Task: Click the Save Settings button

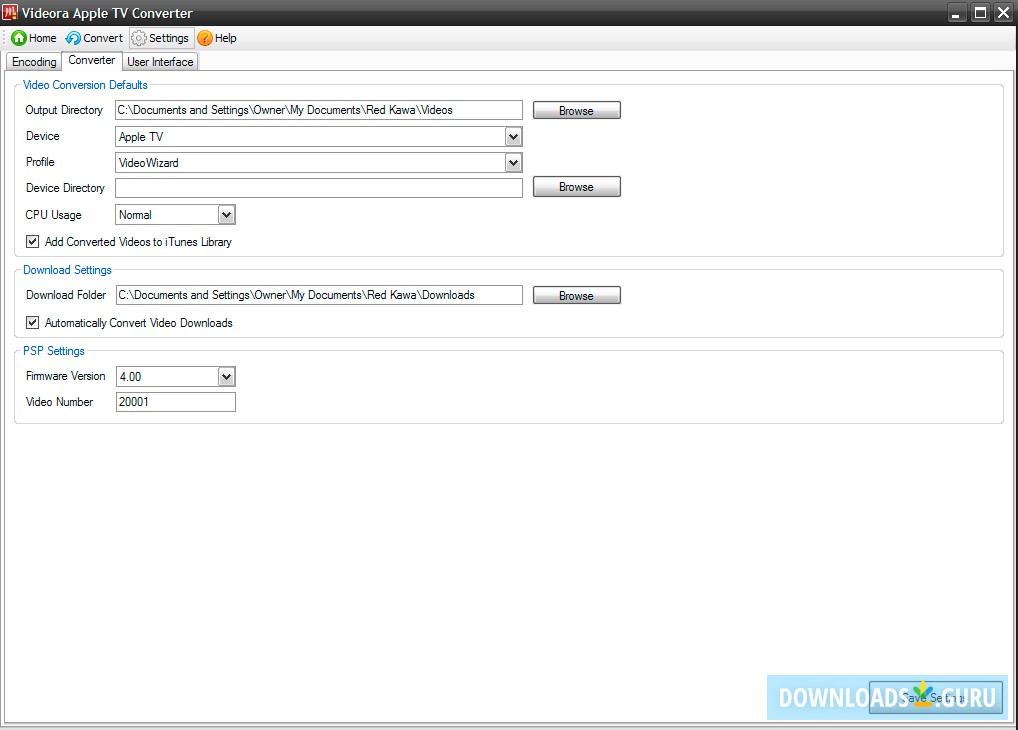Action: pos(936,697)
